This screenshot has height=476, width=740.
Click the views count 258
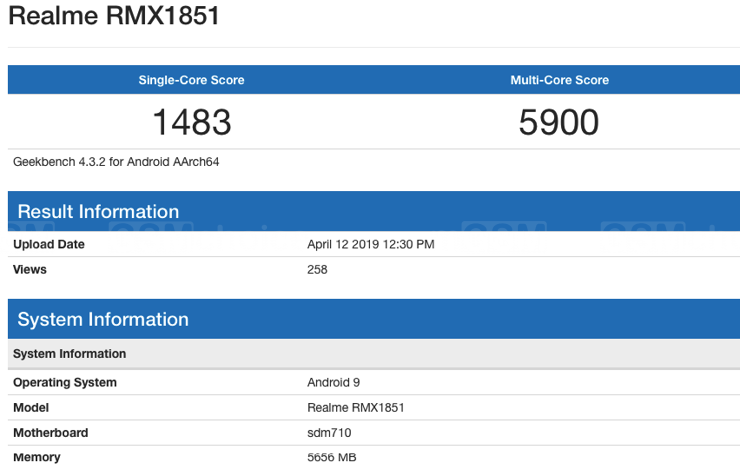pos(317,269)
